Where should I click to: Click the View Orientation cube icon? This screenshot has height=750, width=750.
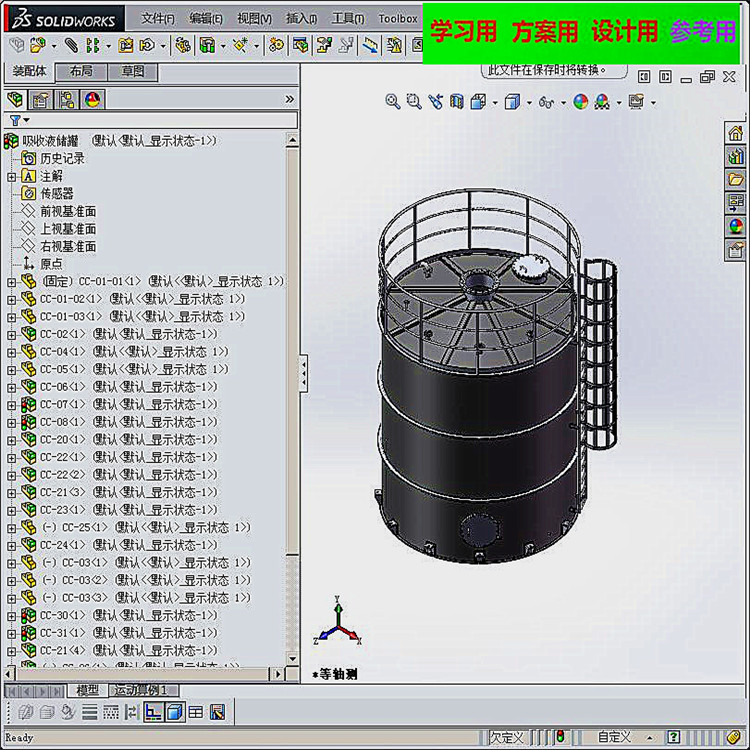click(478, 101)
